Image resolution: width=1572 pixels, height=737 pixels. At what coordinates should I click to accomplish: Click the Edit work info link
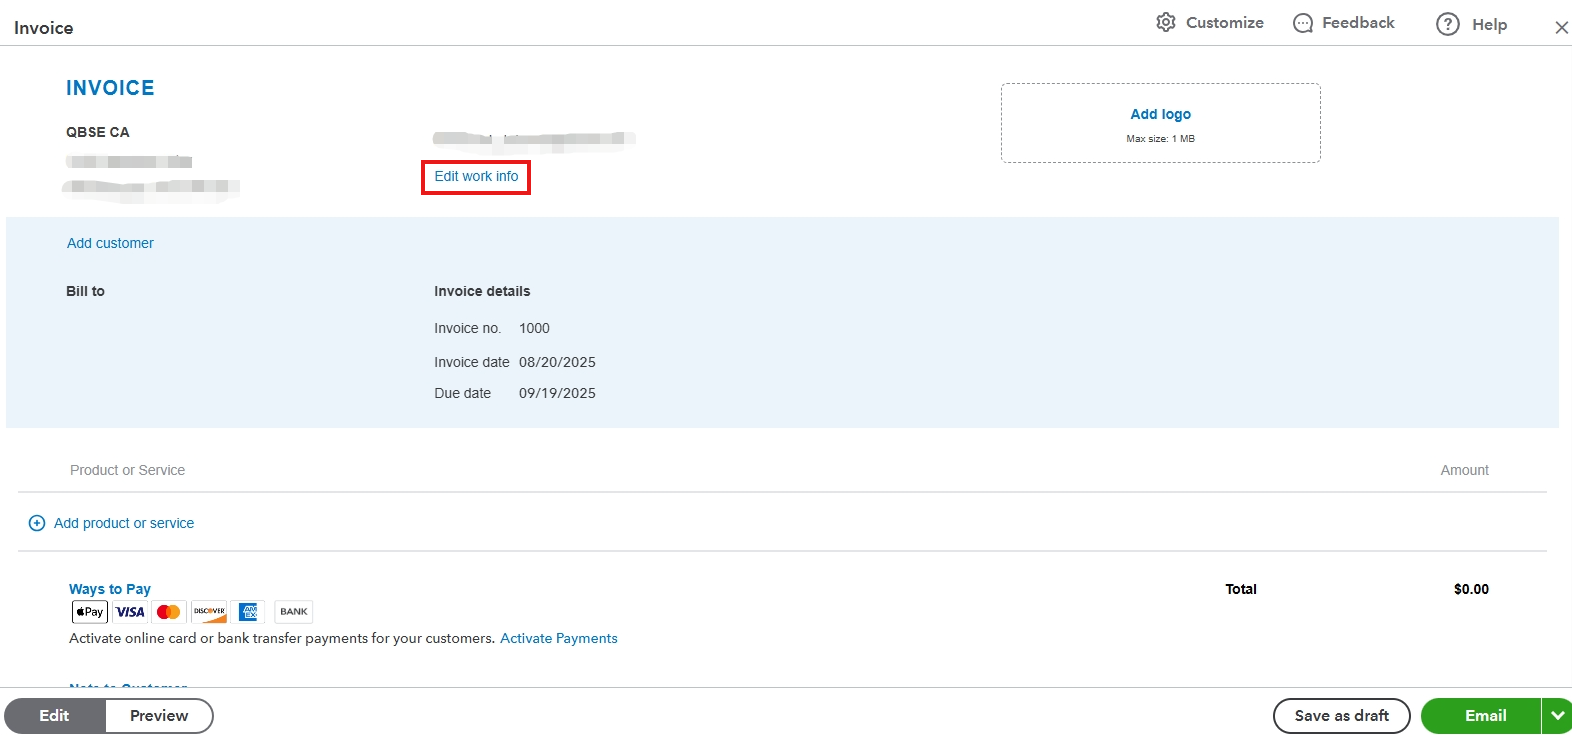point(476,177)
